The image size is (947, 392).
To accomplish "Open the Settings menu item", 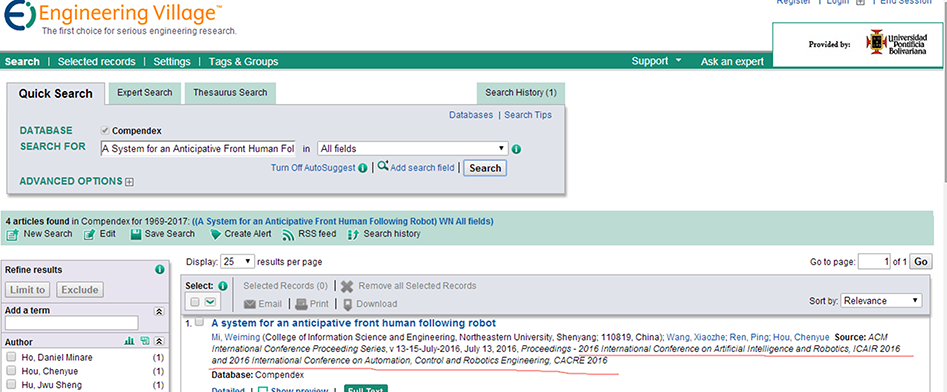I will click(172, 62).
